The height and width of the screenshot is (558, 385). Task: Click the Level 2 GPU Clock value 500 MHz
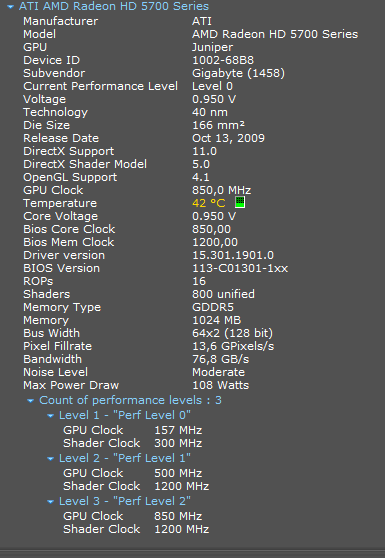[178, 473]
